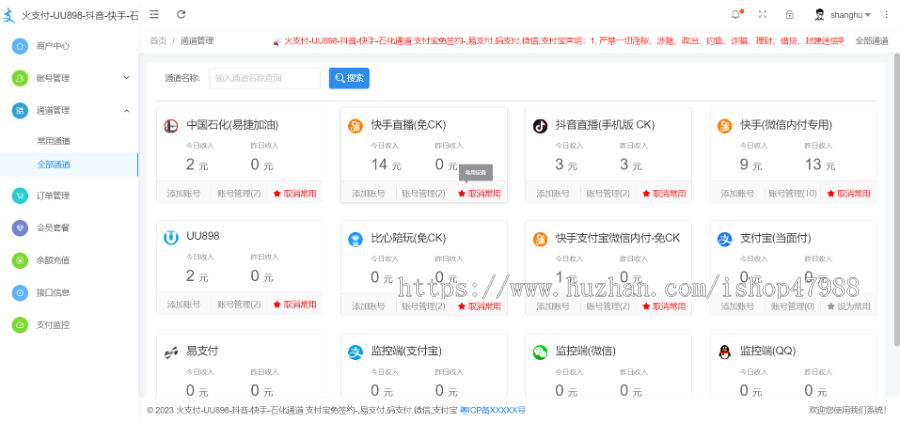The image size is (900, 423).
Task: Set 支付宝(当面付) as favorite with 设为常用
Action: pos(849,306)
